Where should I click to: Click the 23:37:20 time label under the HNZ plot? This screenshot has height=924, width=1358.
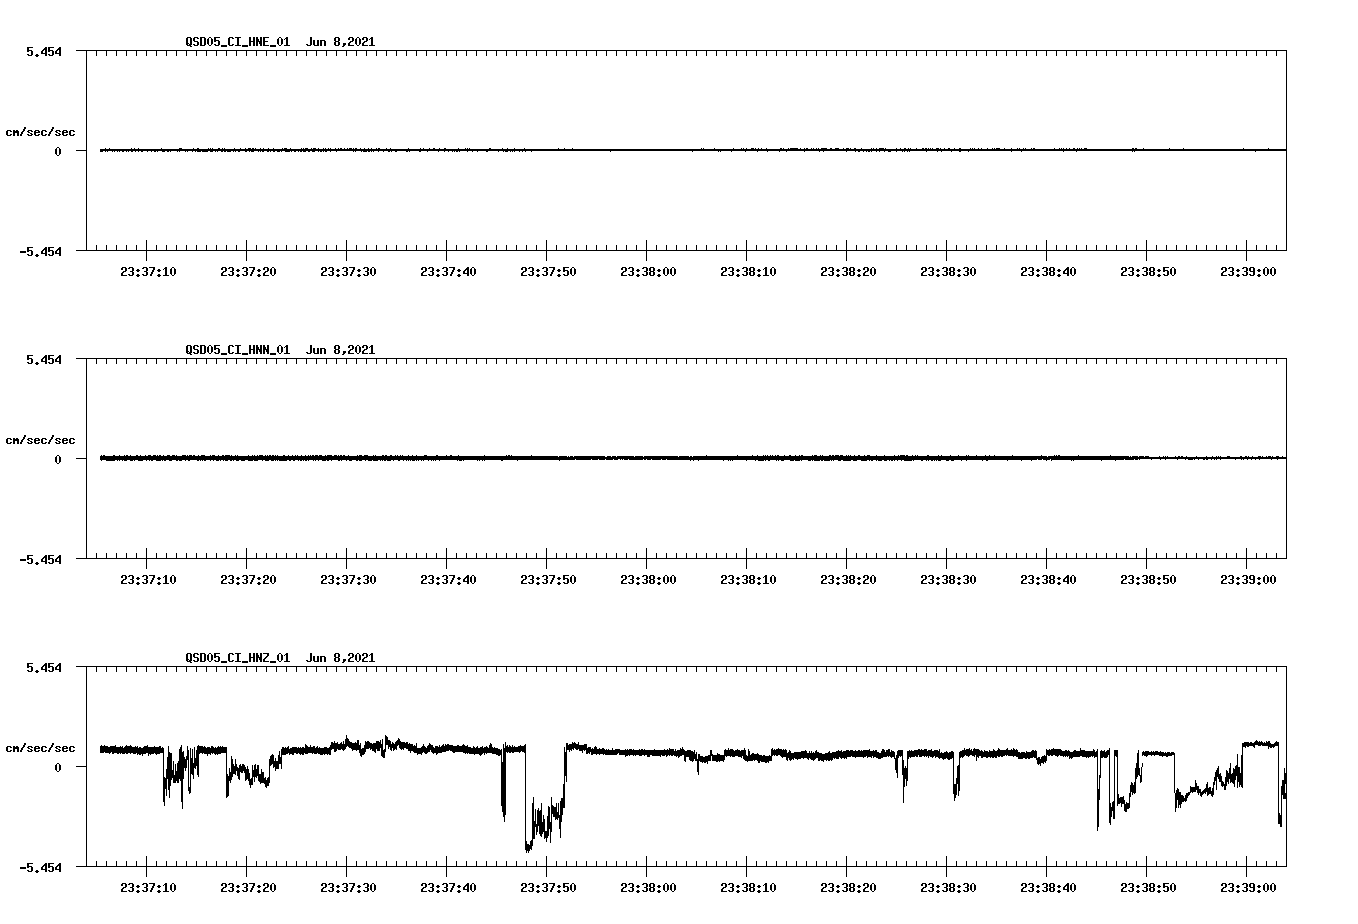coord(248,887)
